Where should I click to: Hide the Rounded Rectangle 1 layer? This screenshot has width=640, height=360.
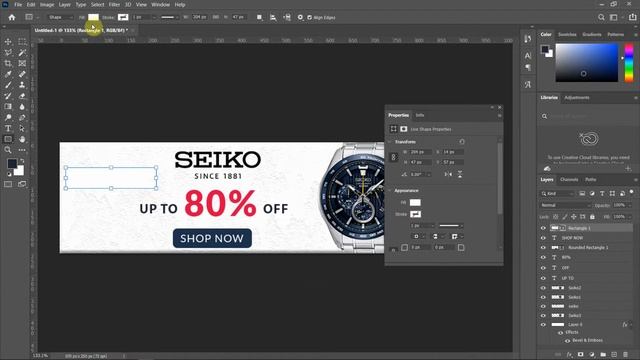543,248
